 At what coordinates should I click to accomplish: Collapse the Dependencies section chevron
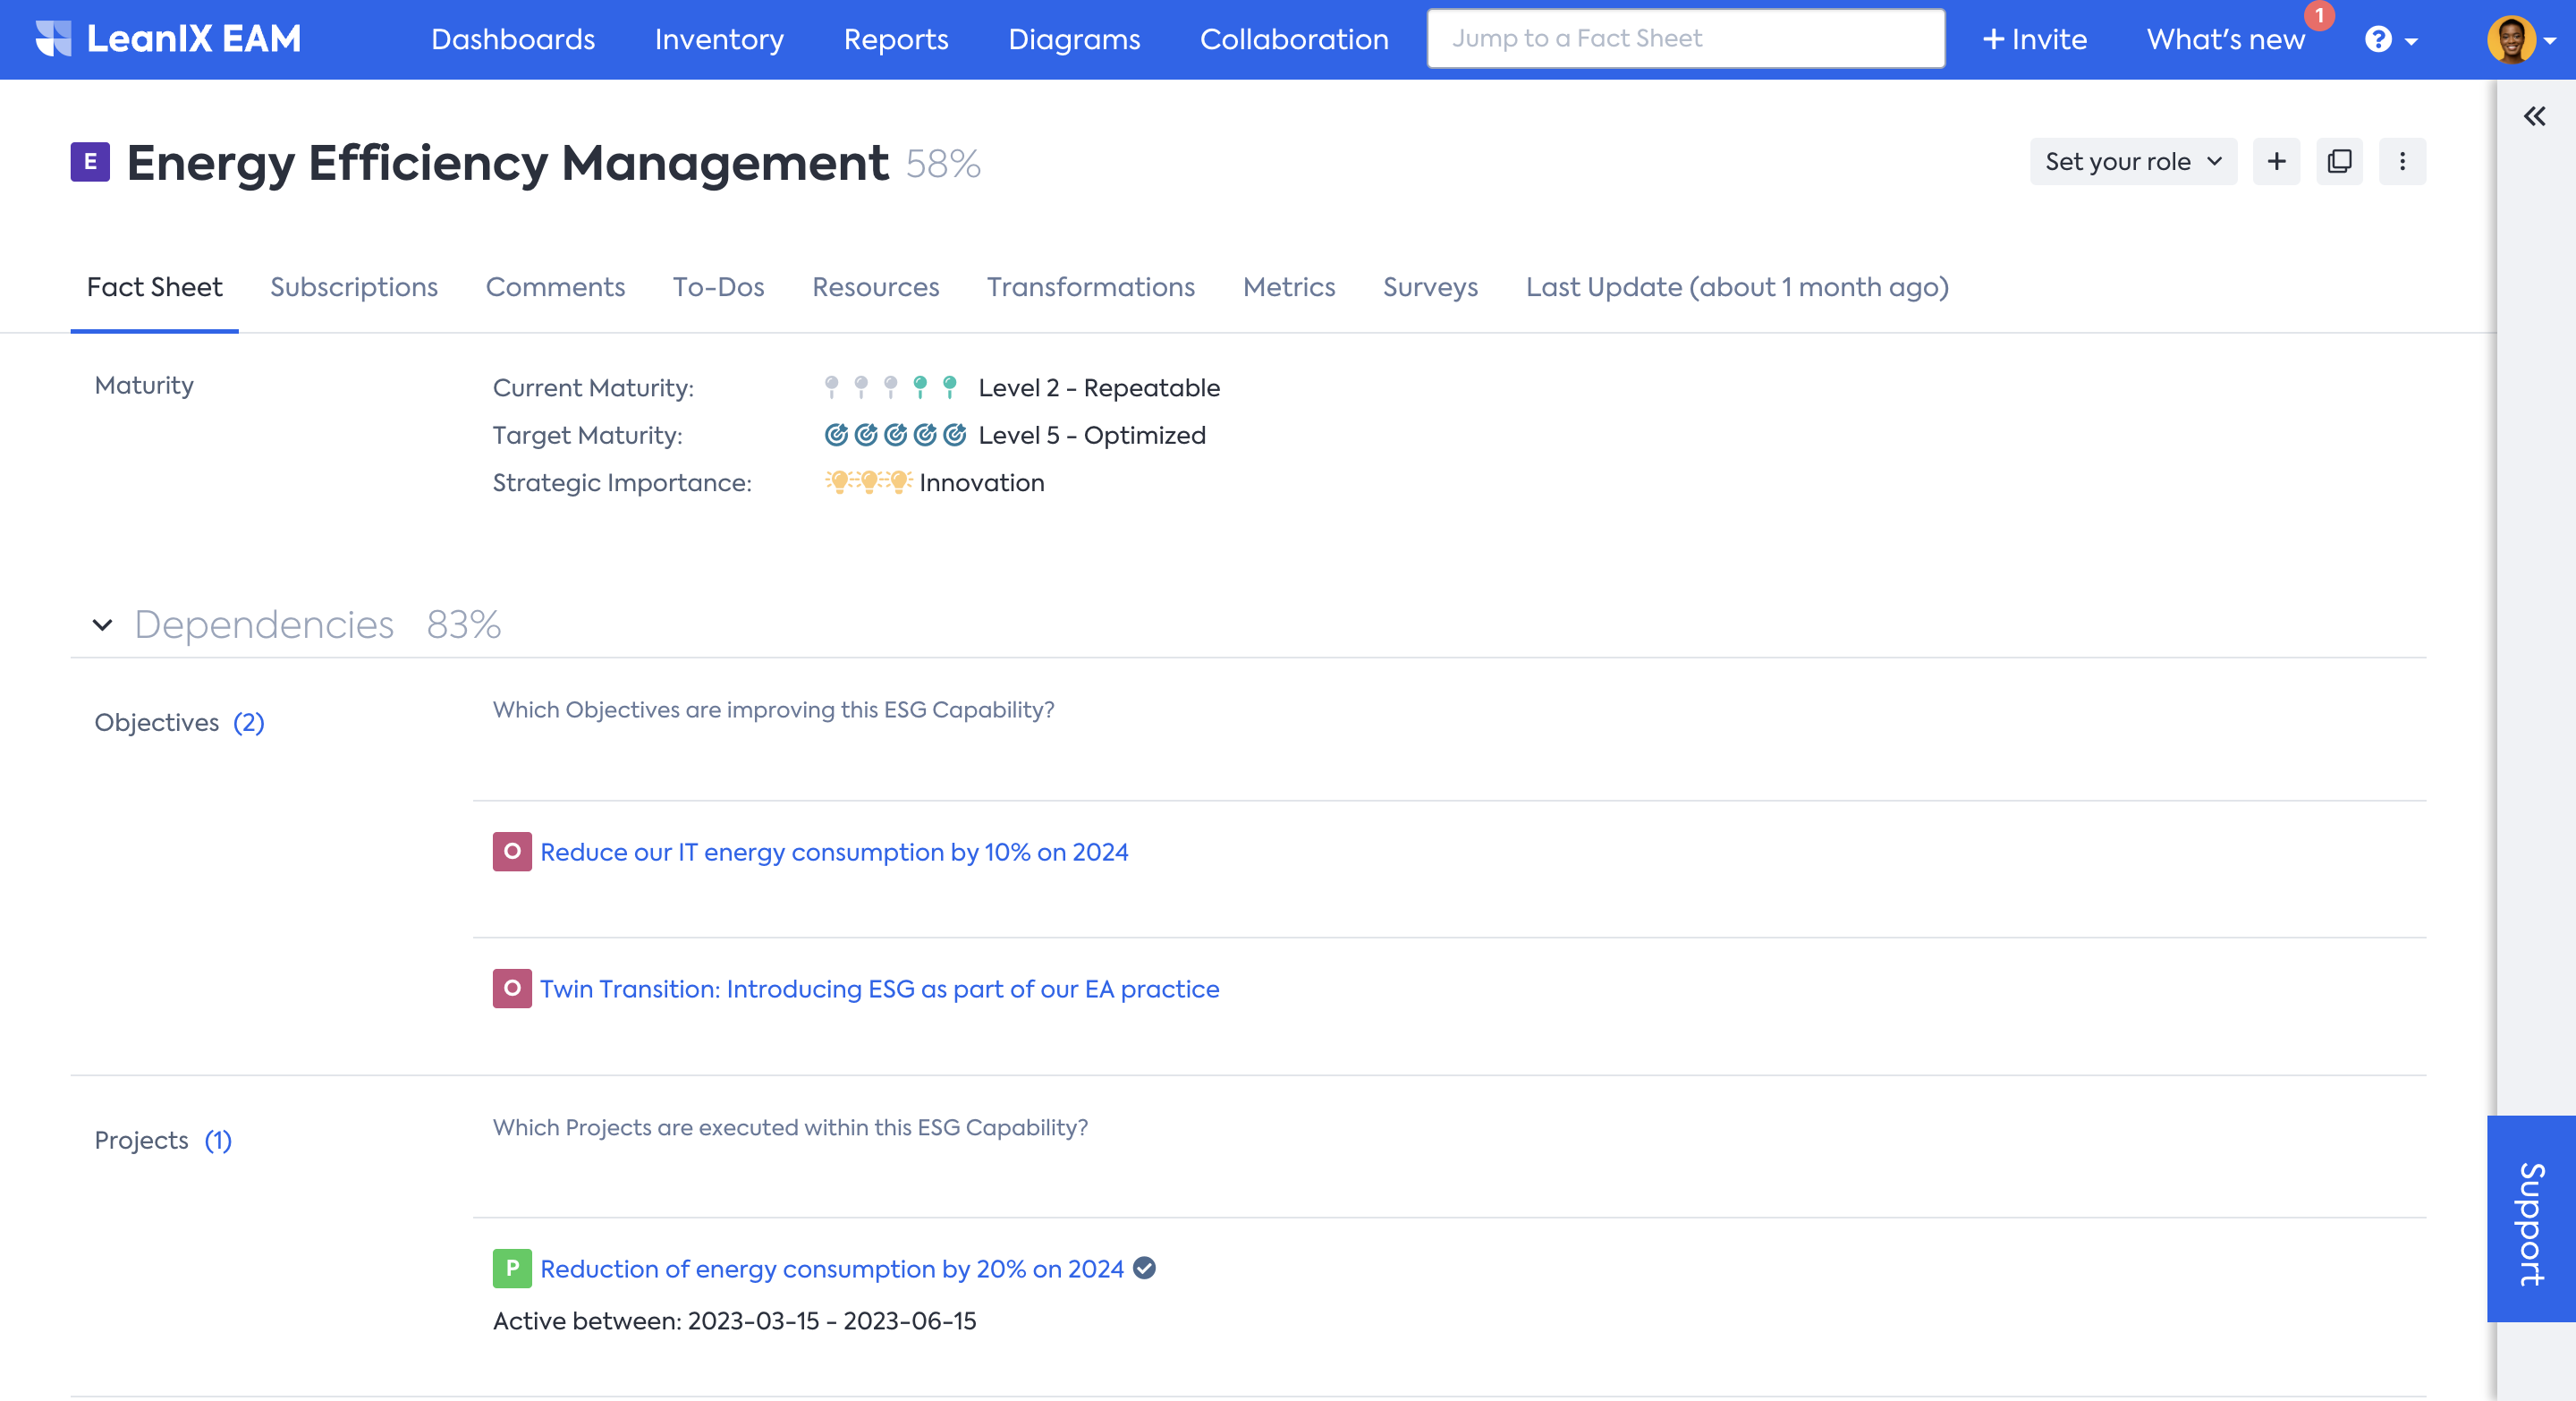(x=102, y=625)
